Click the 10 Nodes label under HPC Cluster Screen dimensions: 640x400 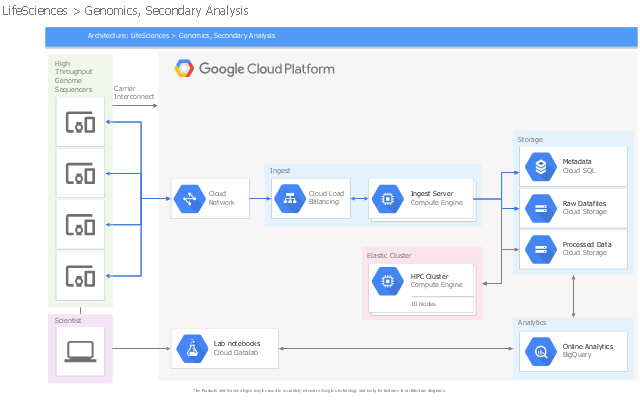[423, 304]
